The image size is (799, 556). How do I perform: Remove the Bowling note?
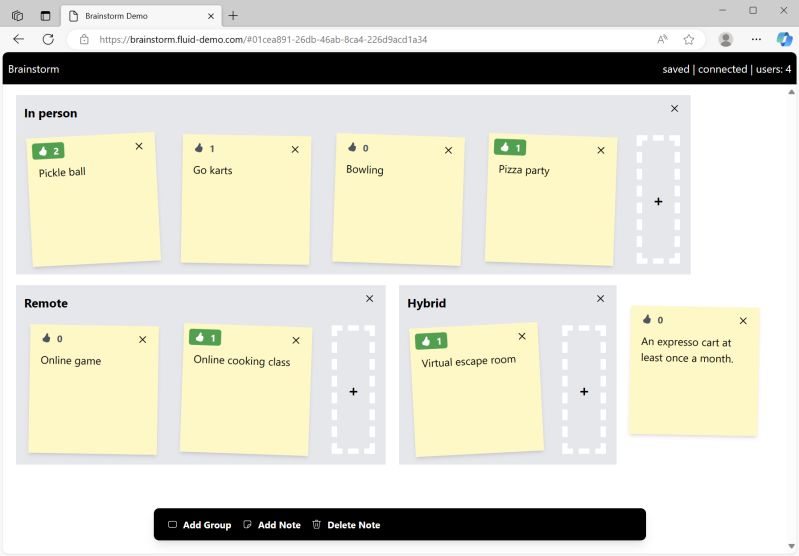(448, 150)
